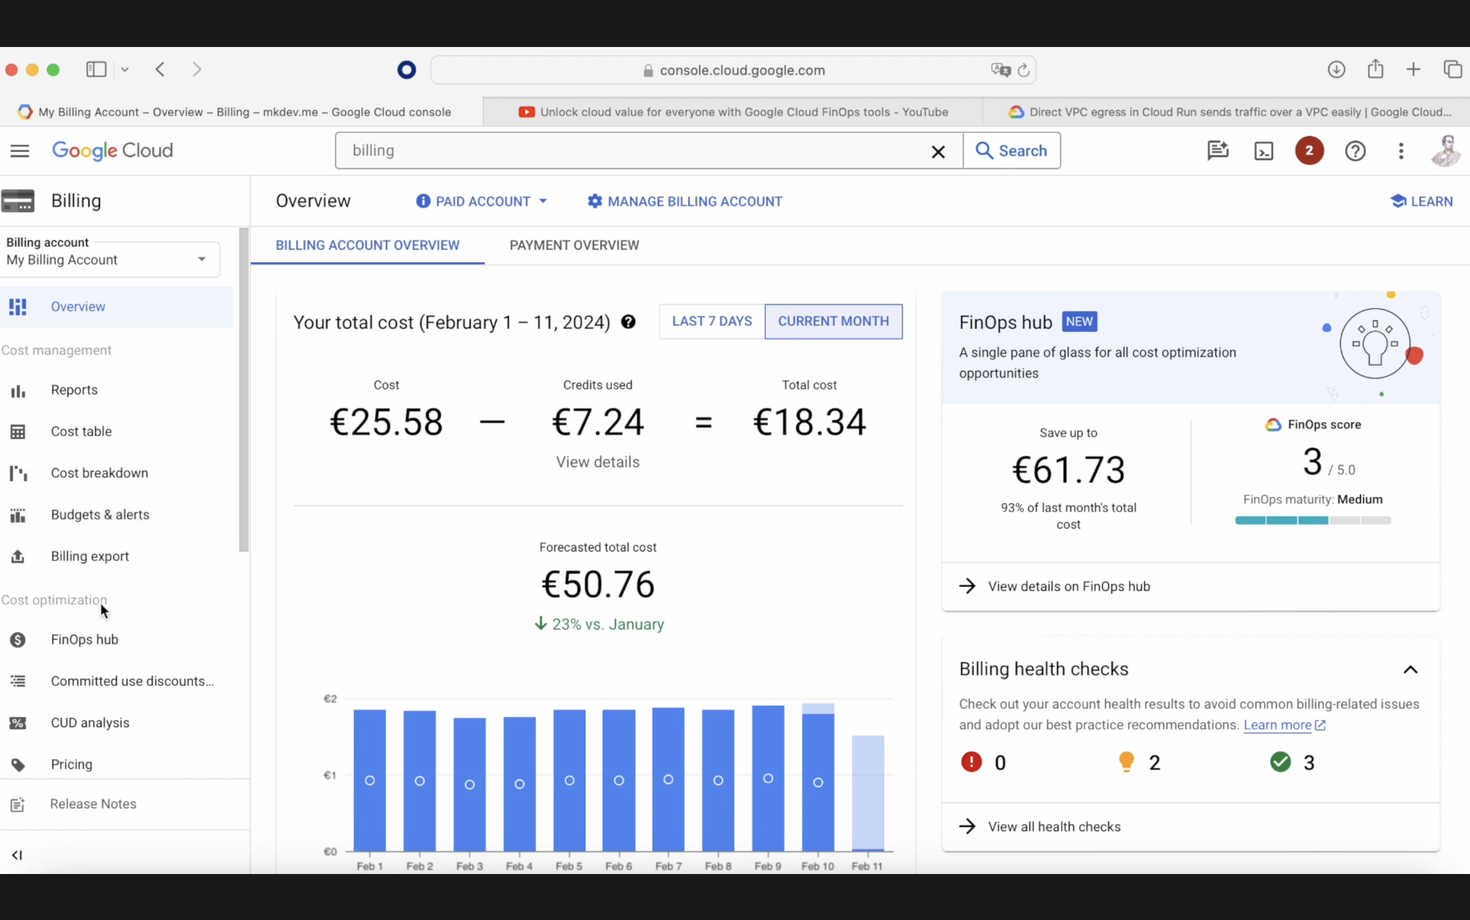This screenshot has height=920, width=1470.
Task: Open Safari tab group dropdown arrow
Action: click(125, 69)
